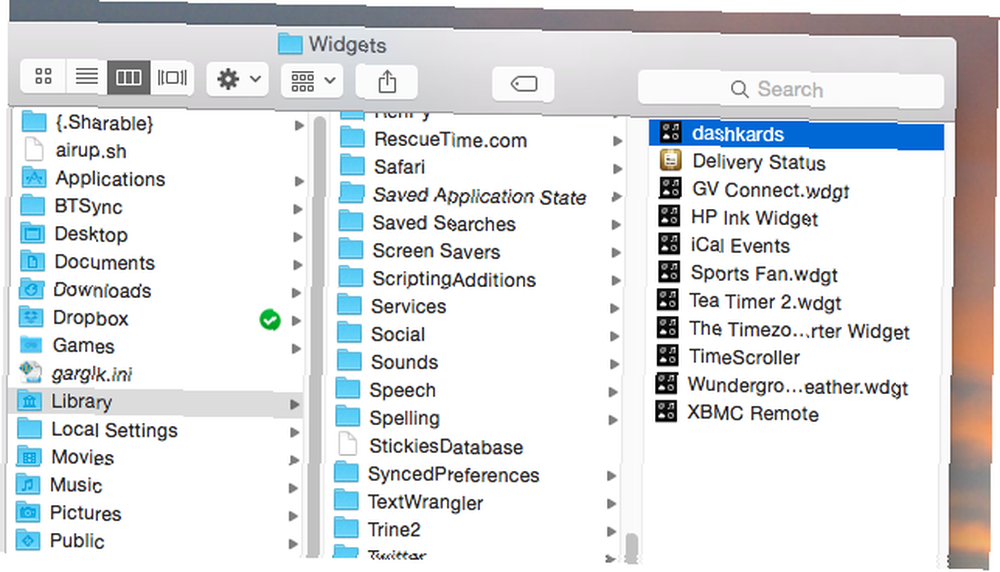Switch to Cover Flow view
The width and height of the screenshot is (1000, 572).
click(x=172, y=78)
